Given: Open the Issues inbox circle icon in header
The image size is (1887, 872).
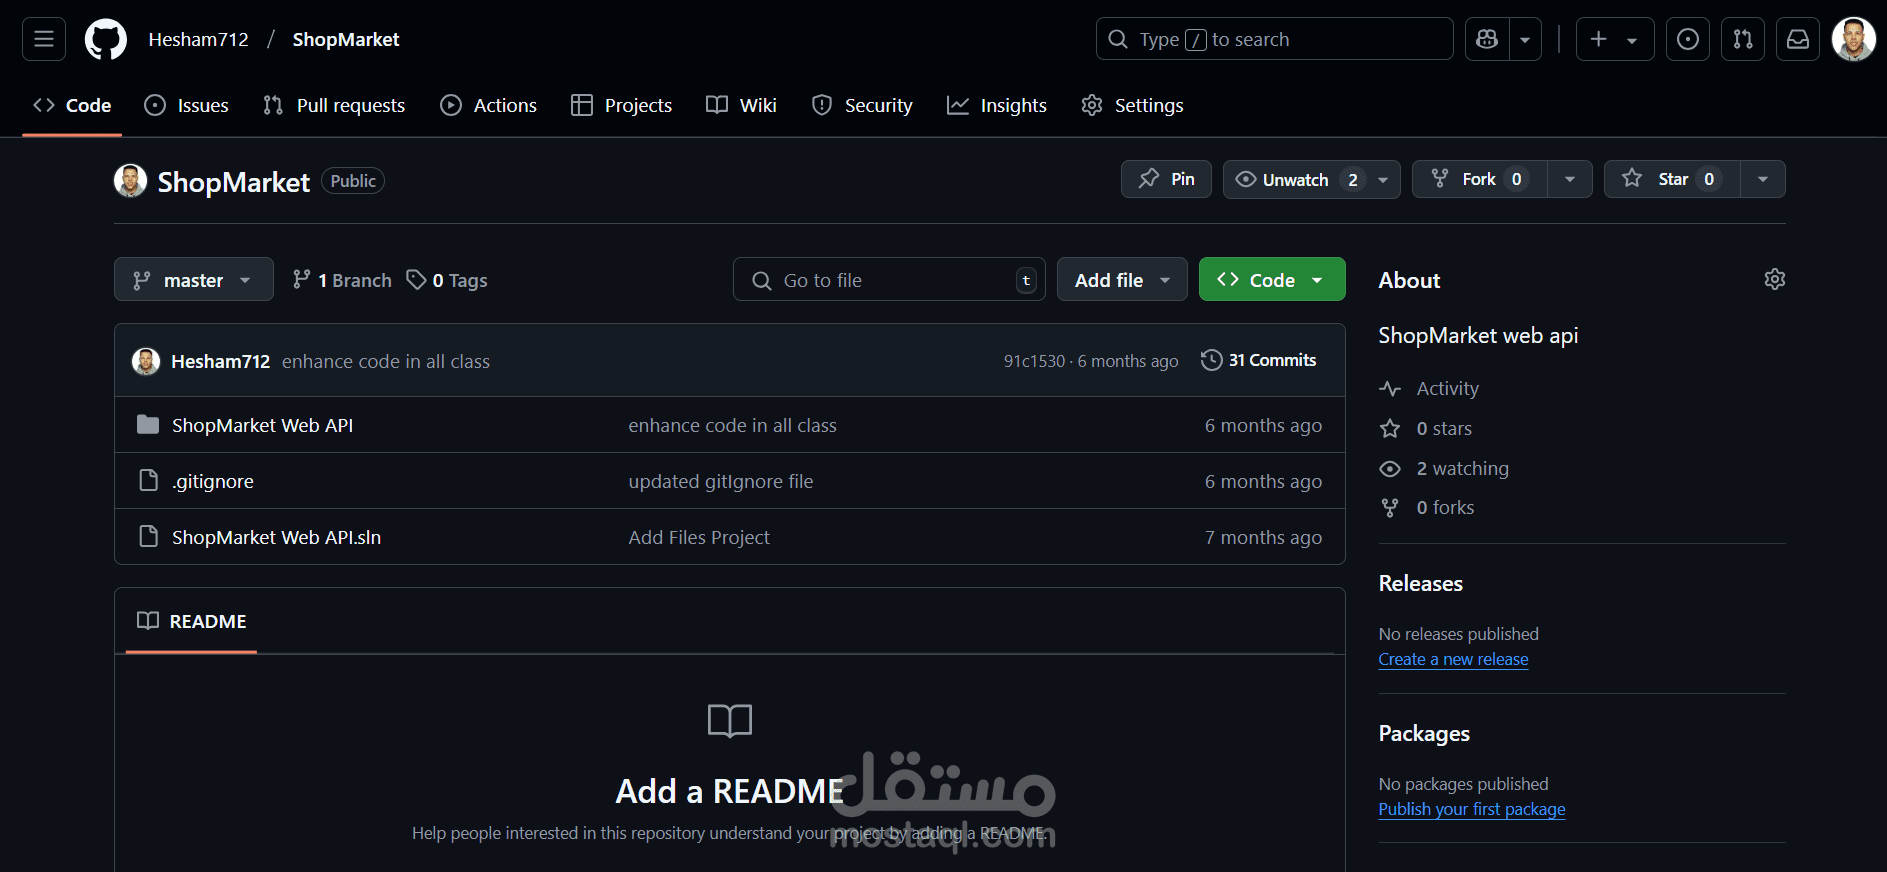Looking at the screenshot, I should pyautogui.click(x=1688, y=39).
